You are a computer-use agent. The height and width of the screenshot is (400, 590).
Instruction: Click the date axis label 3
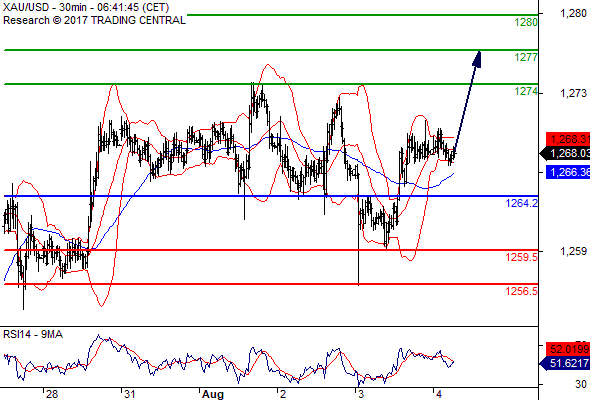[x=361, y=394]
